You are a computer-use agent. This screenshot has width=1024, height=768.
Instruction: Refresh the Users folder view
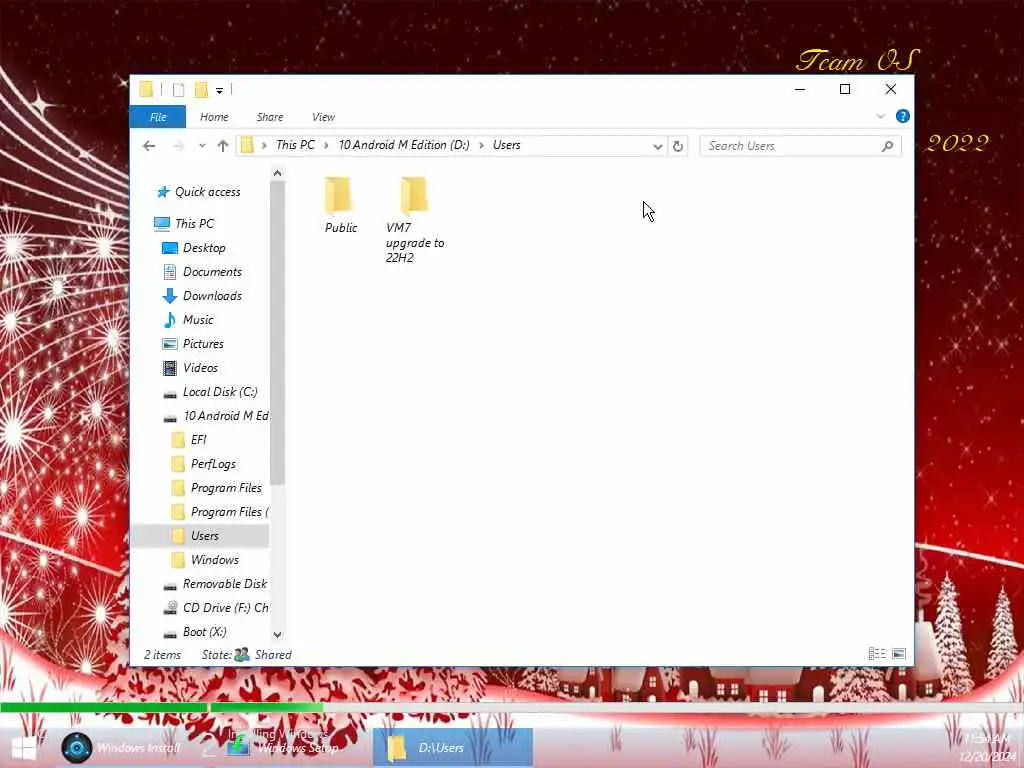(x=678, y=146)
